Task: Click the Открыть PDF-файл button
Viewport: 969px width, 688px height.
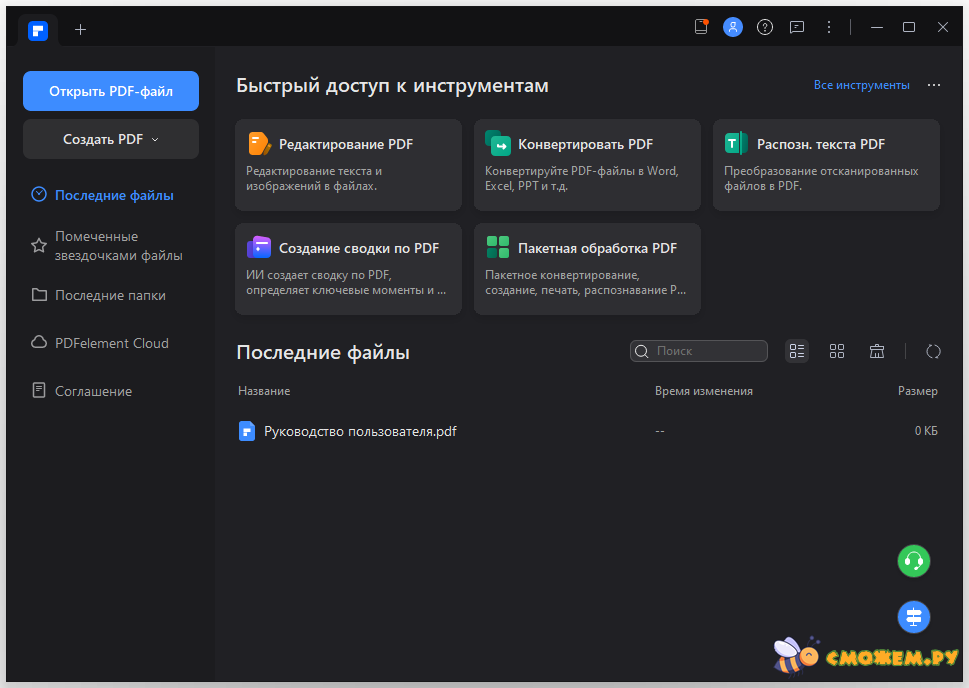Action: pyautogui.click(x=111, y=91)
